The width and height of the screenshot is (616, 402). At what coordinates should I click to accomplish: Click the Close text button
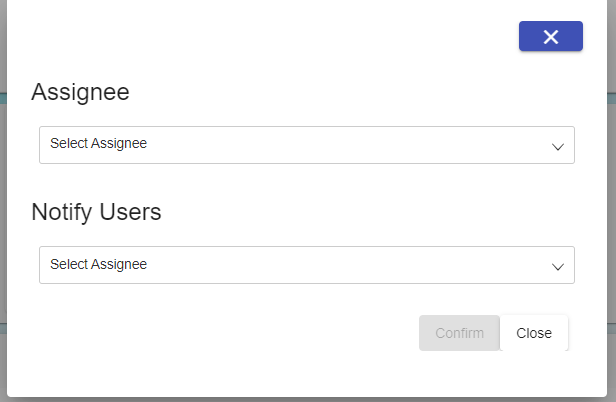(x=534, y=333)
